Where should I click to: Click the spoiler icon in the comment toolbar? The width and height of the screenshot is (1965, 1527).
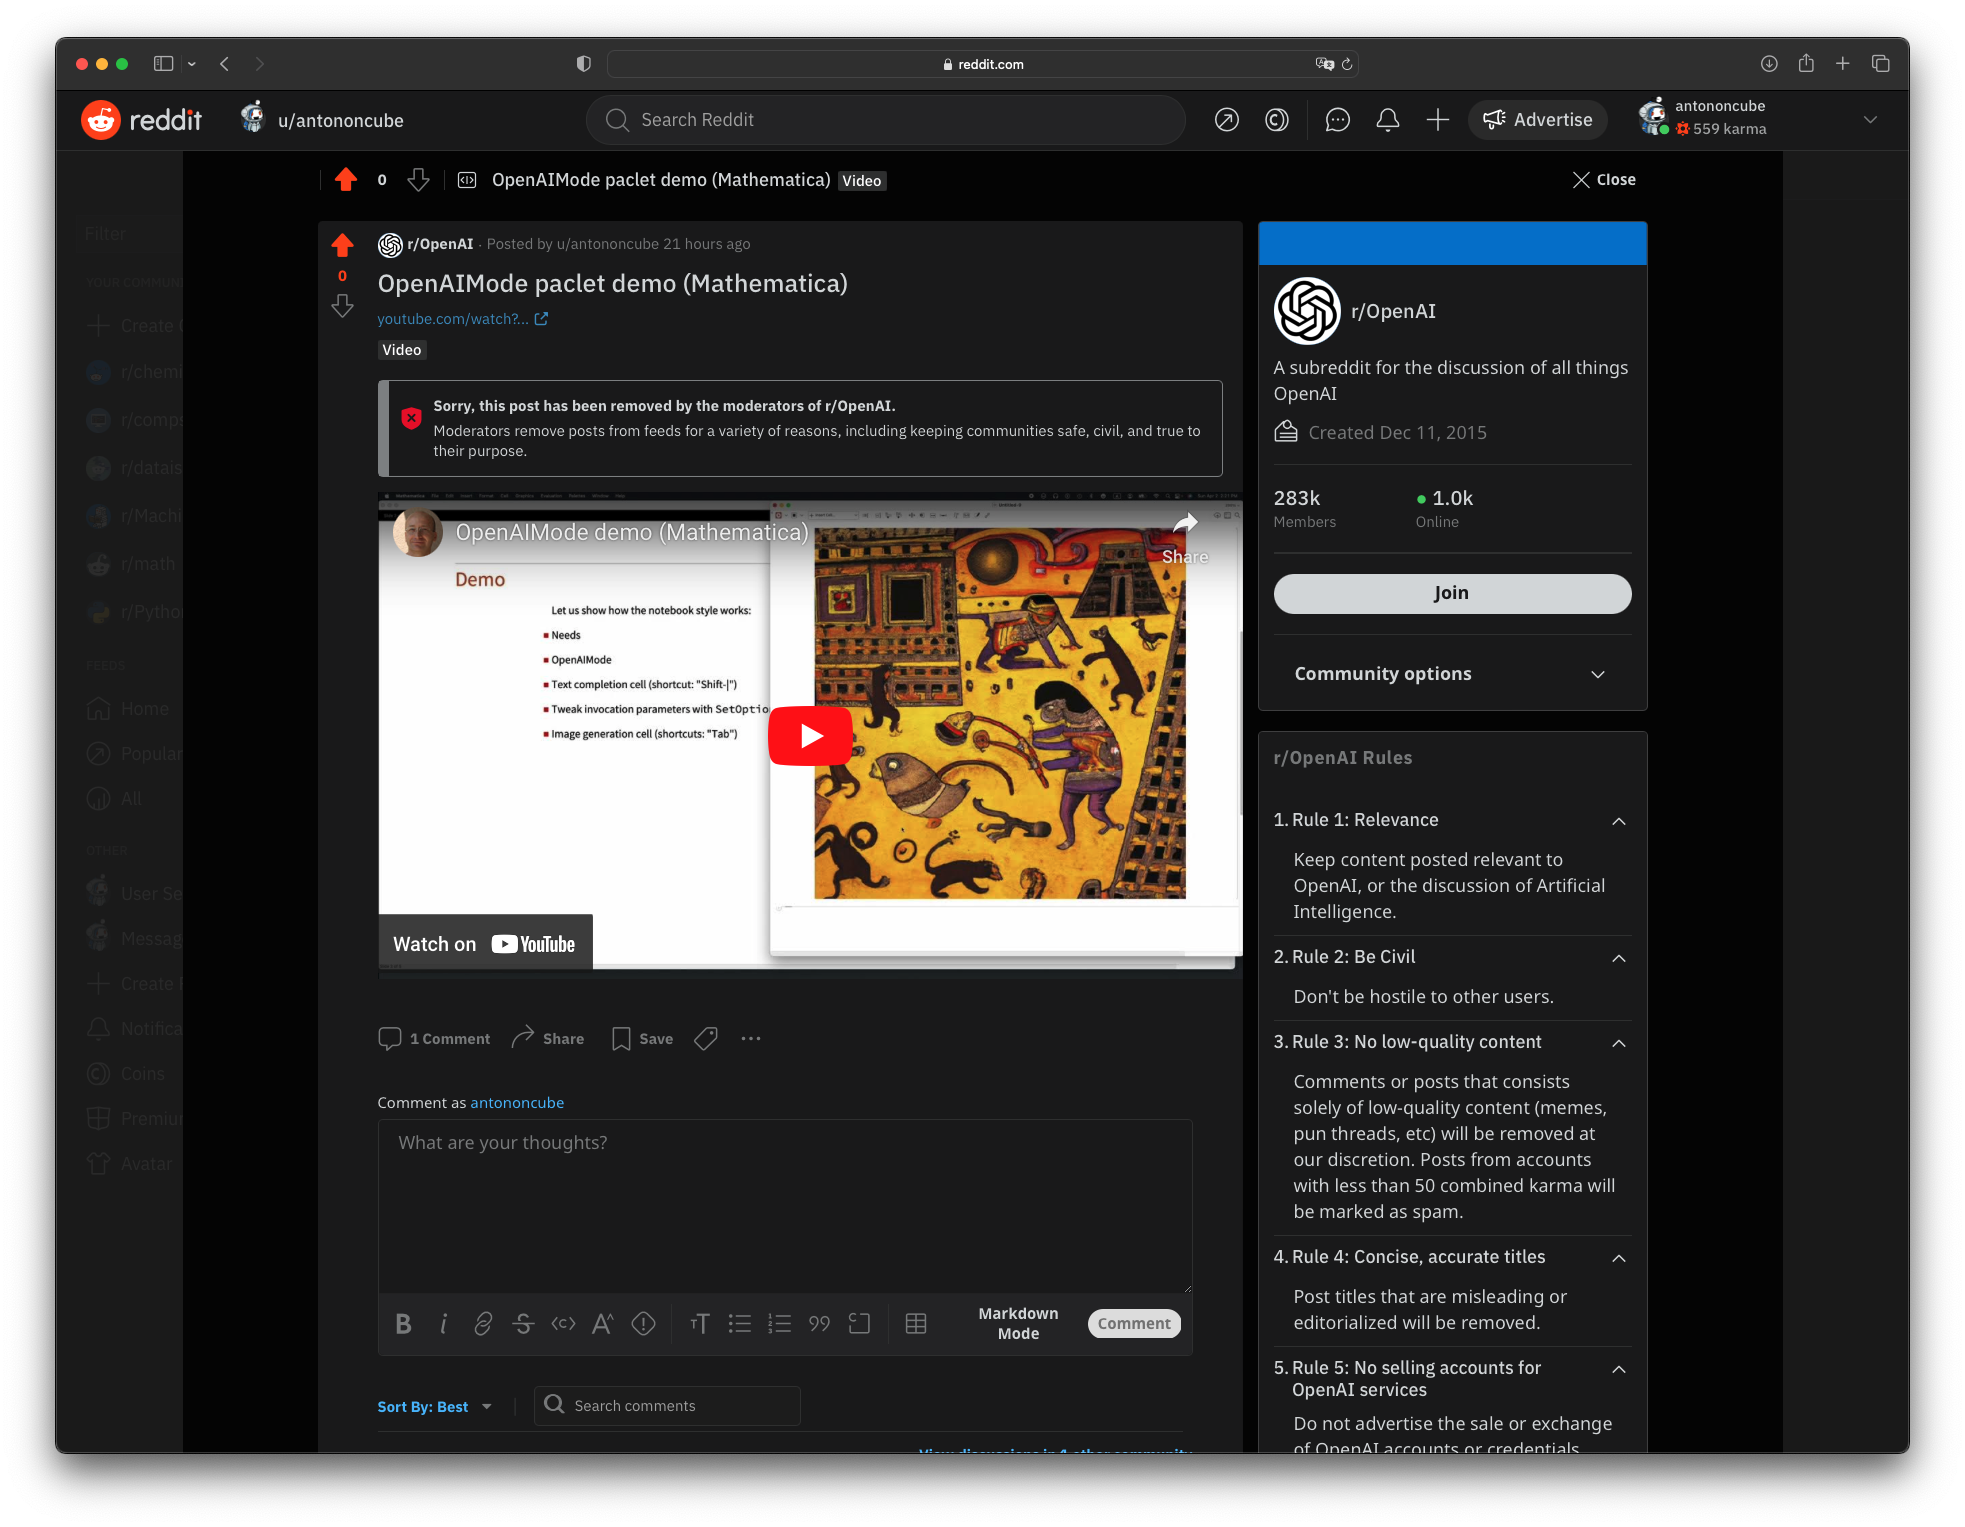click(x=643, y=1323)
